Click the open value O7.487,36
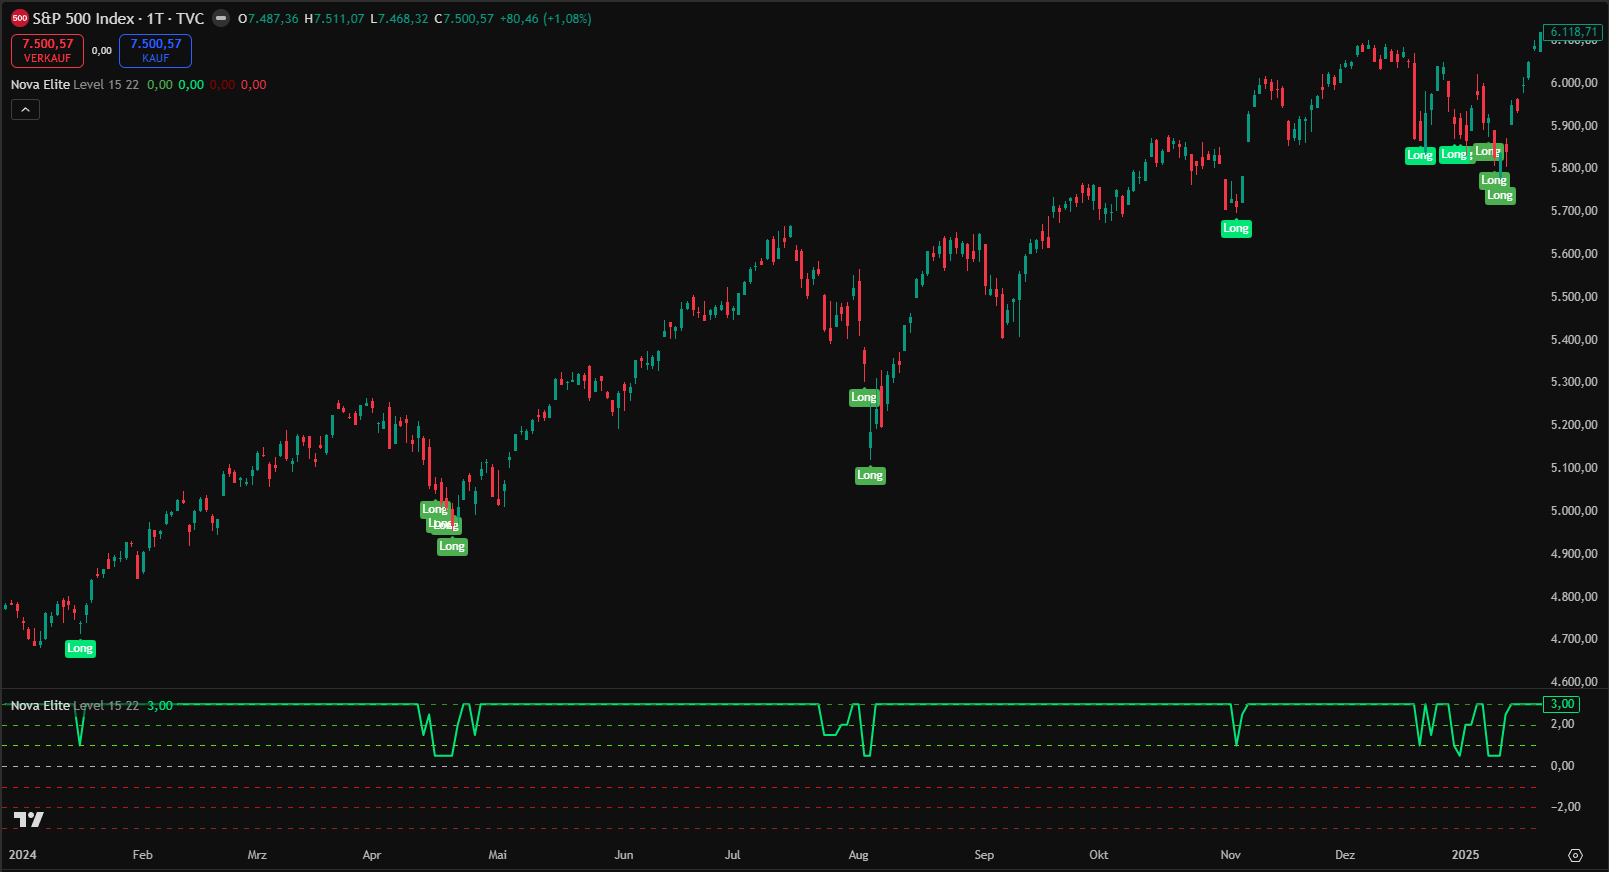Screen dimensions: 1609x872 (x=268, y=19)
